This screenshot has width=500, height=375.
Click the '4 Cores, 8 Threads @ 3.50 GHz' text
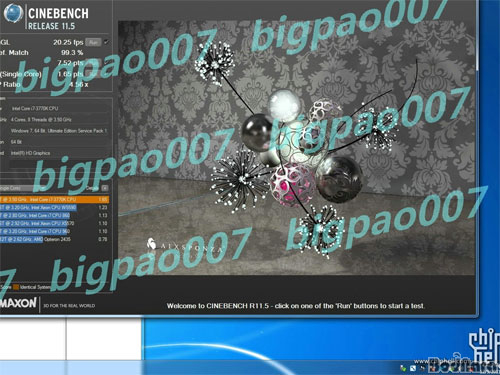click(41, 119)
